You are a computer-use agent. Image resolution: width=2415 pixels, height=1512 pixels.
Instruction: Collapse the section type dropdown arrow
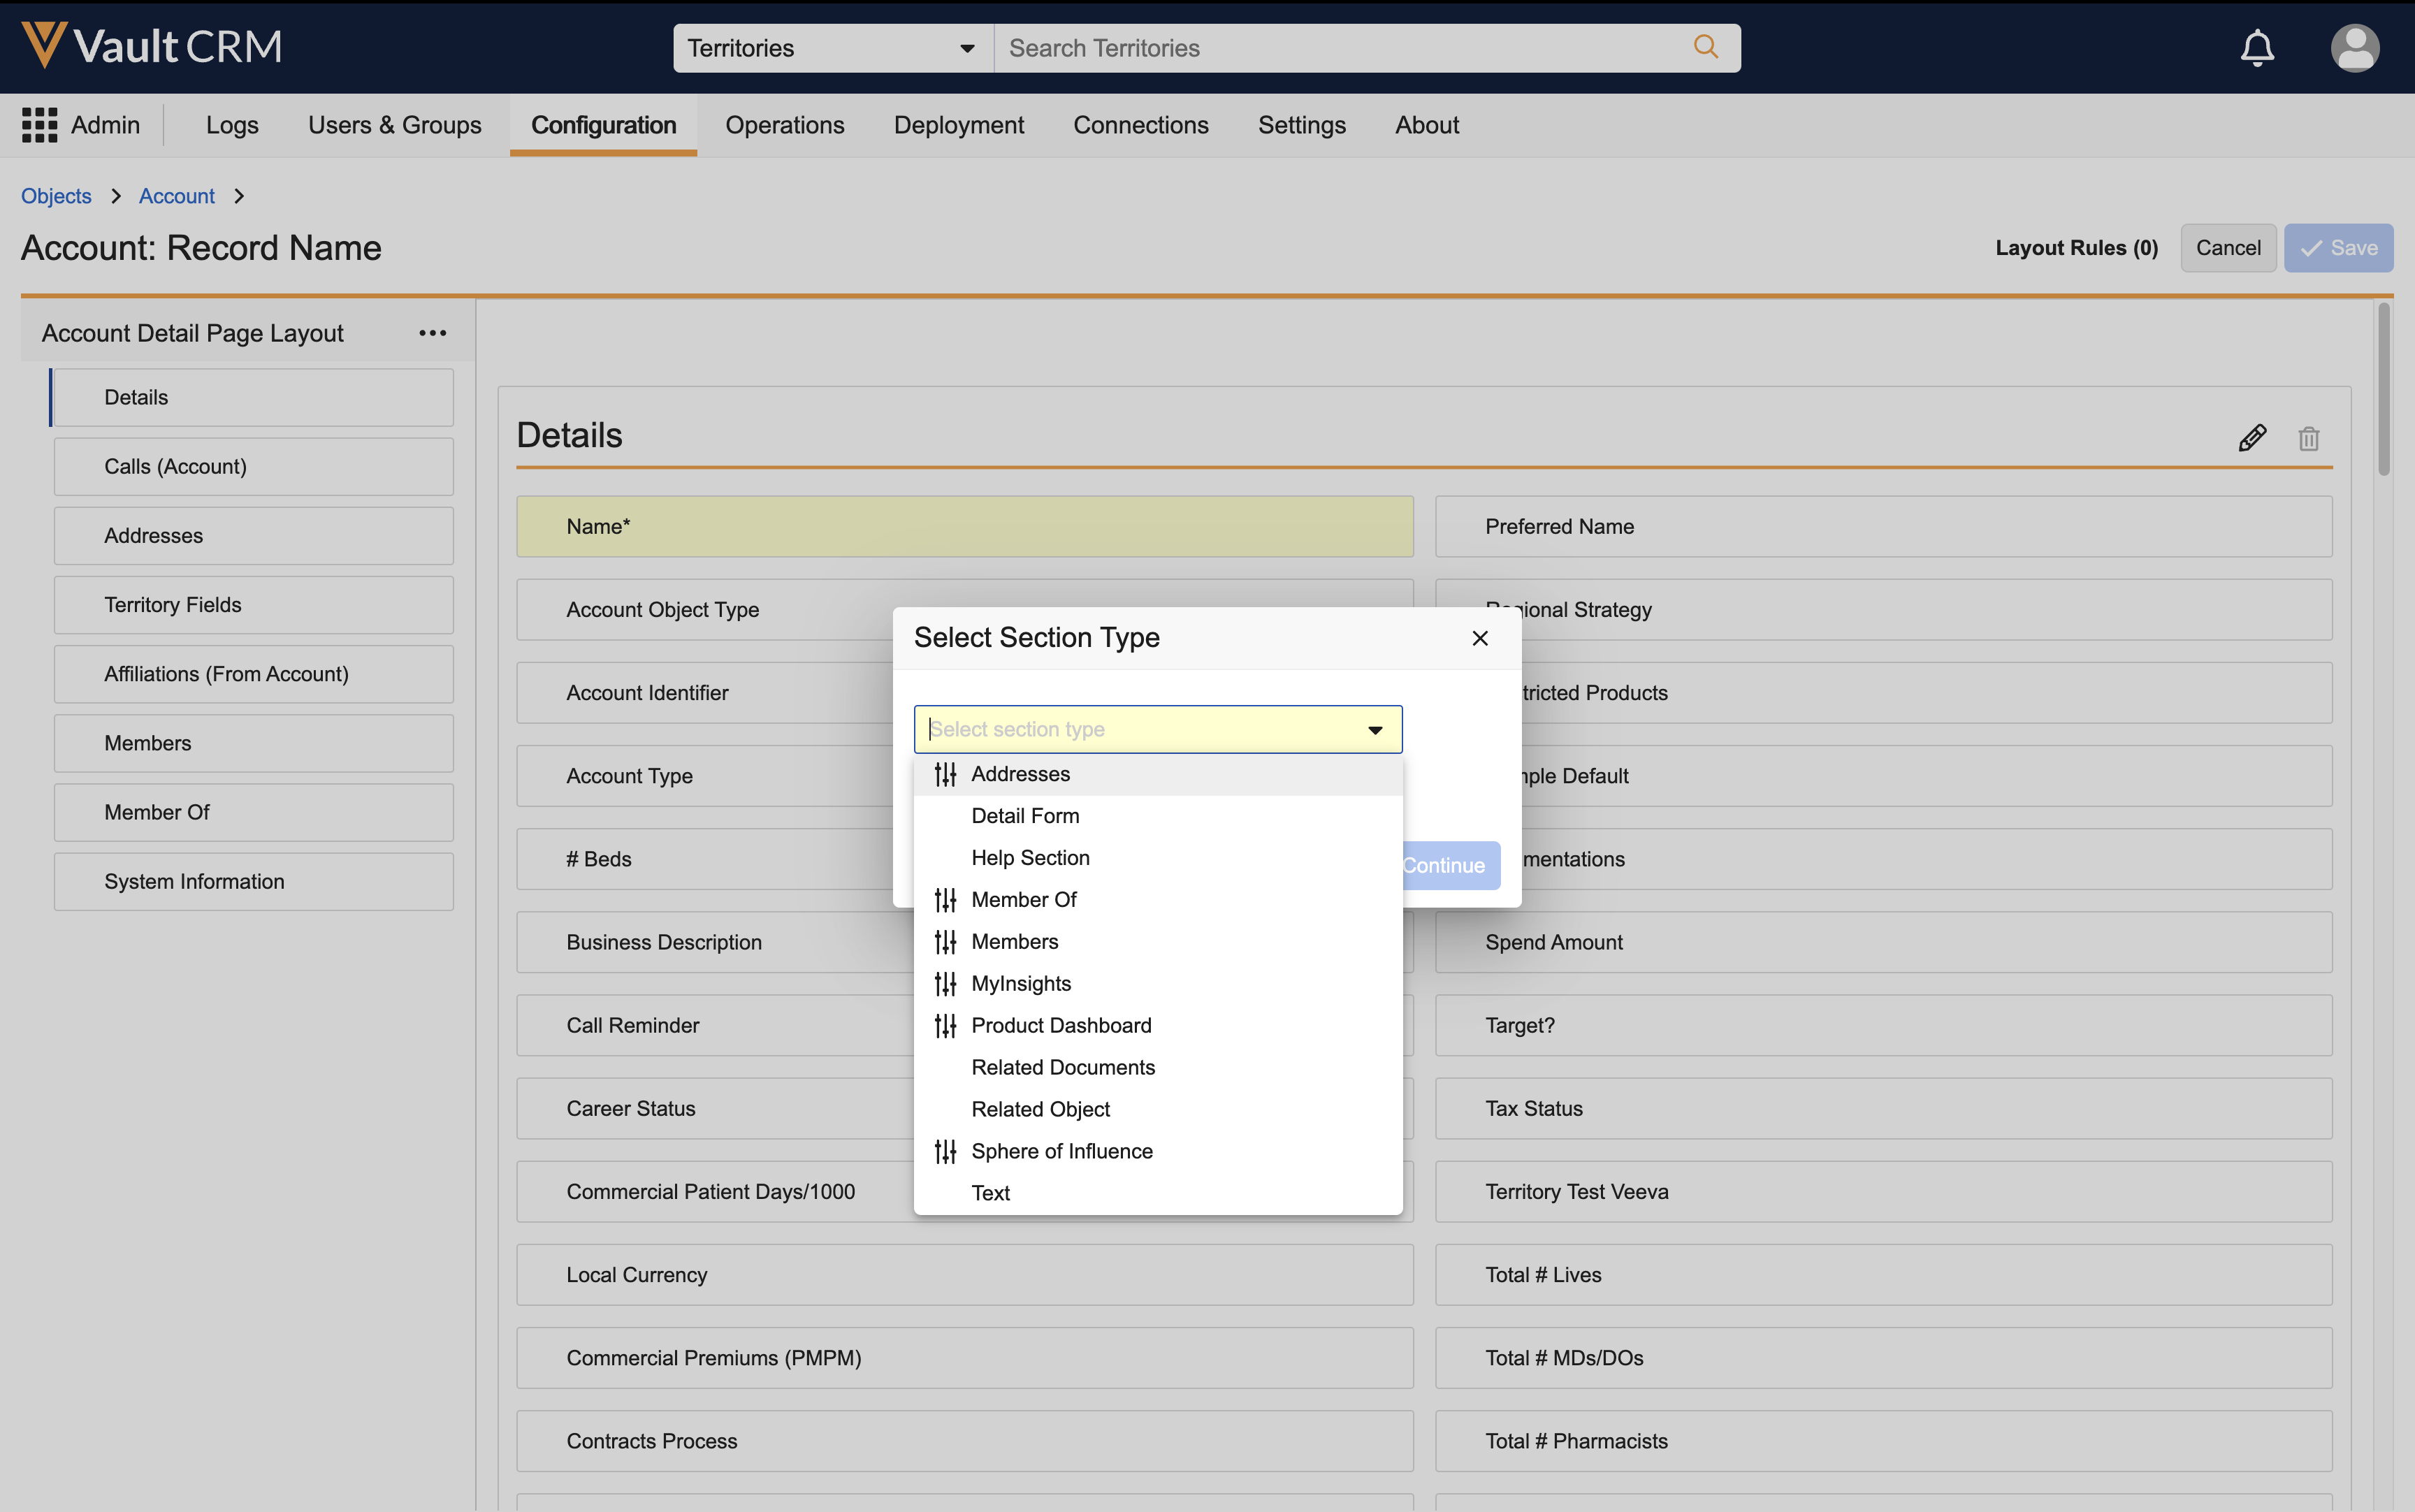[x=1375, y=730]
